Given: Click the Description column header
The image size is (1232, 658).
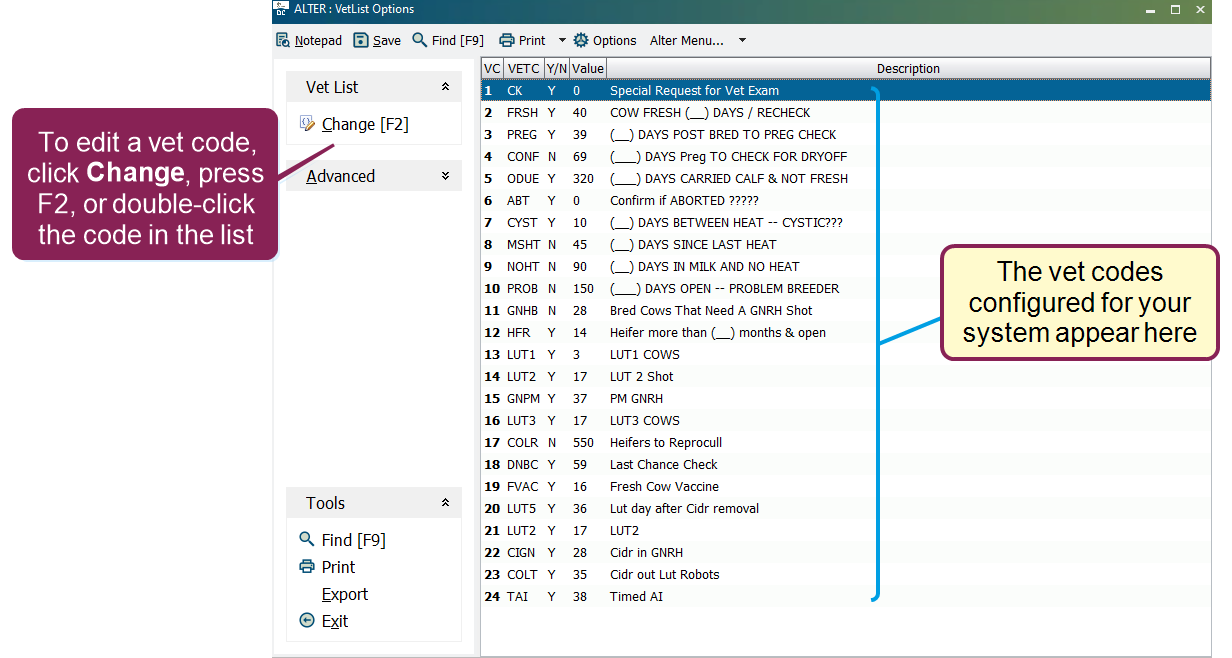Looking at the screenshot, I should pos(908,69).
